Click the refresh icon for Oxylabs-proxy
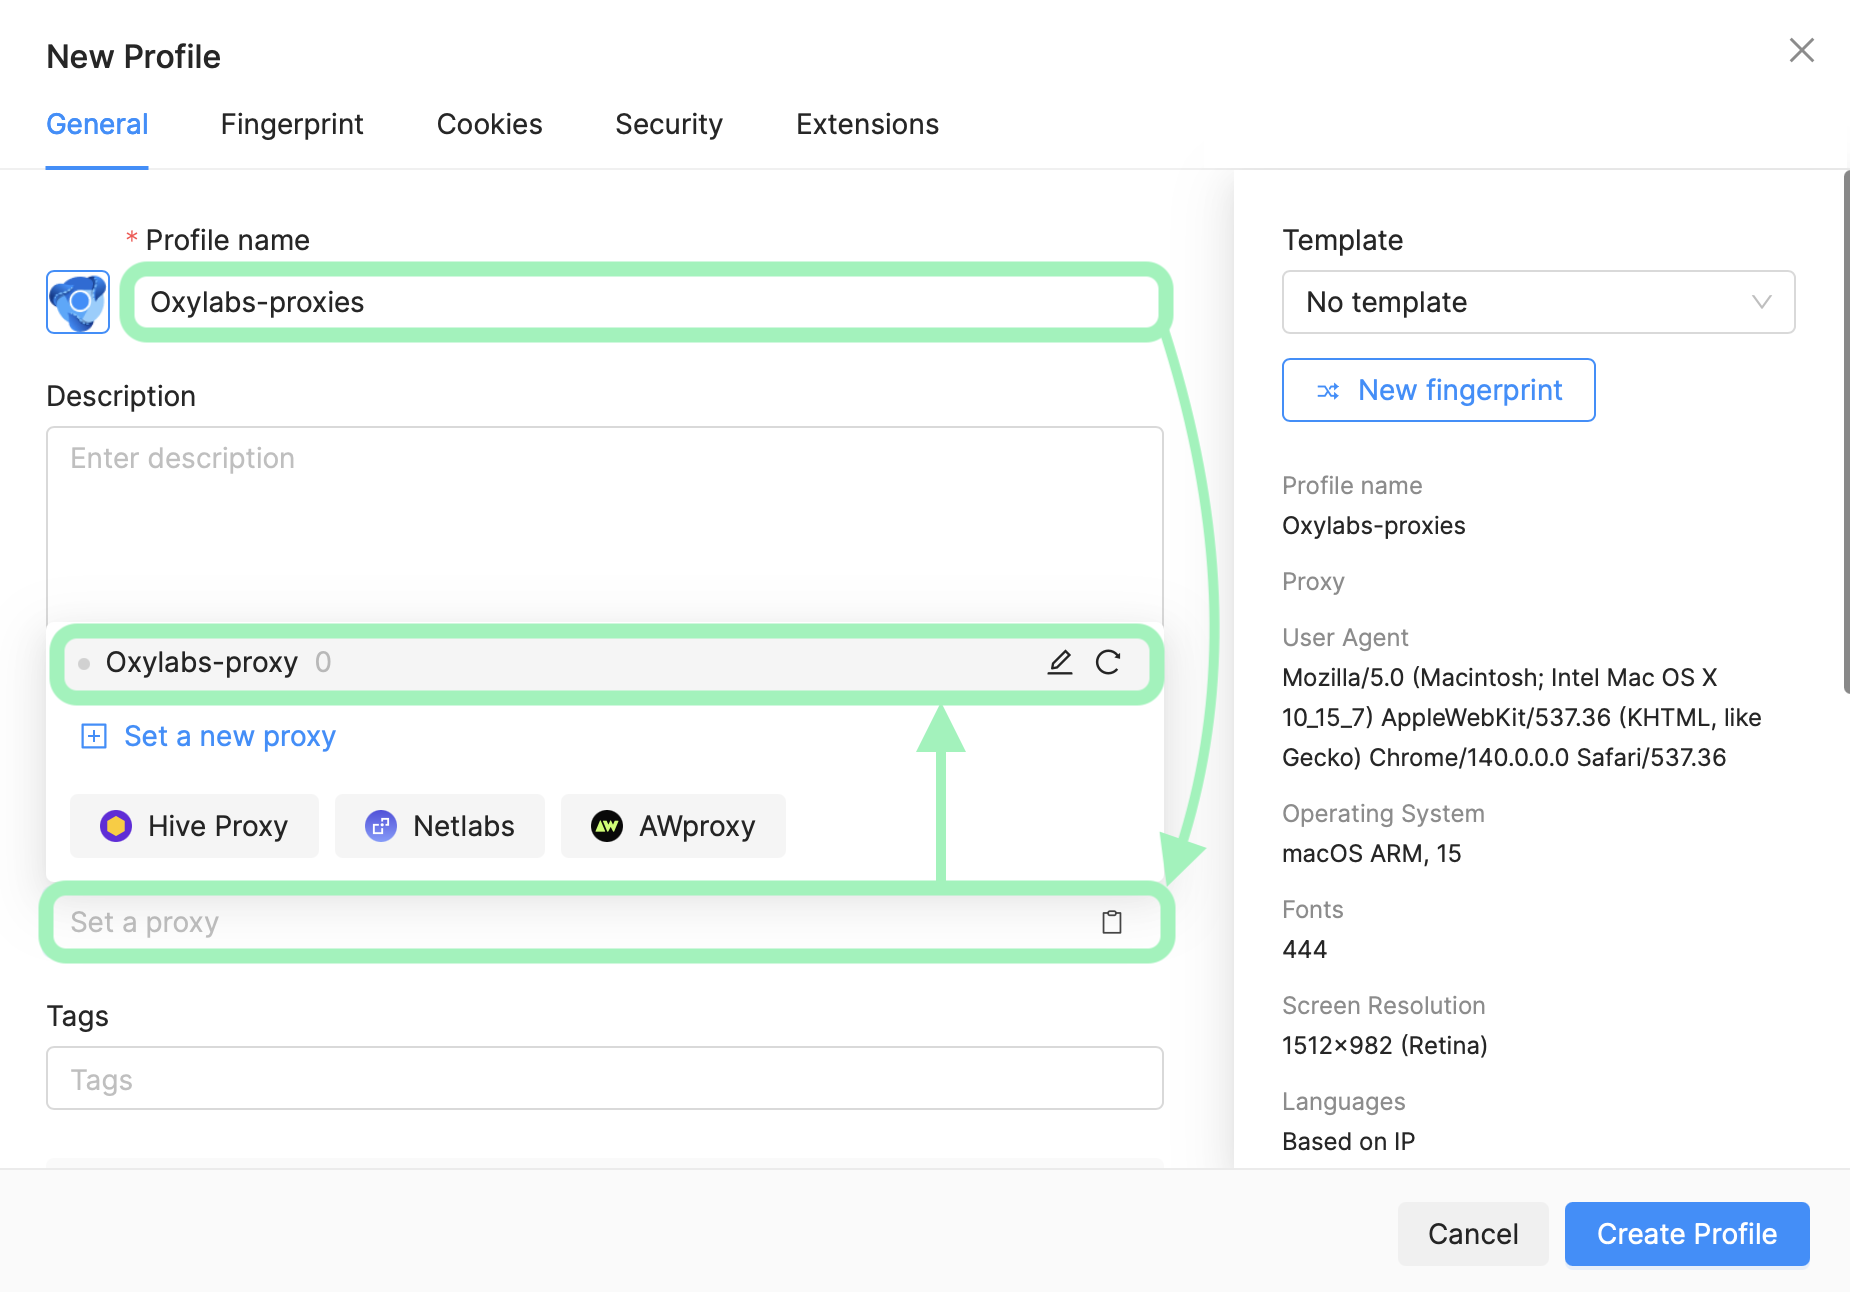The image size is (1850, 1292). pyautogui.click(x=1108, y=662)
